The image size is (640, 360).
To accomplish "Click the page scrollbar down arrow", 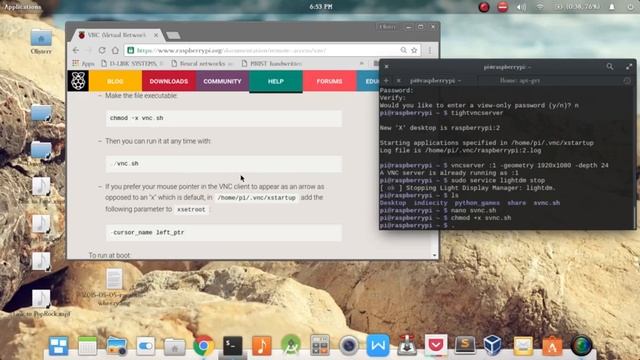I will tap(434, 256).
